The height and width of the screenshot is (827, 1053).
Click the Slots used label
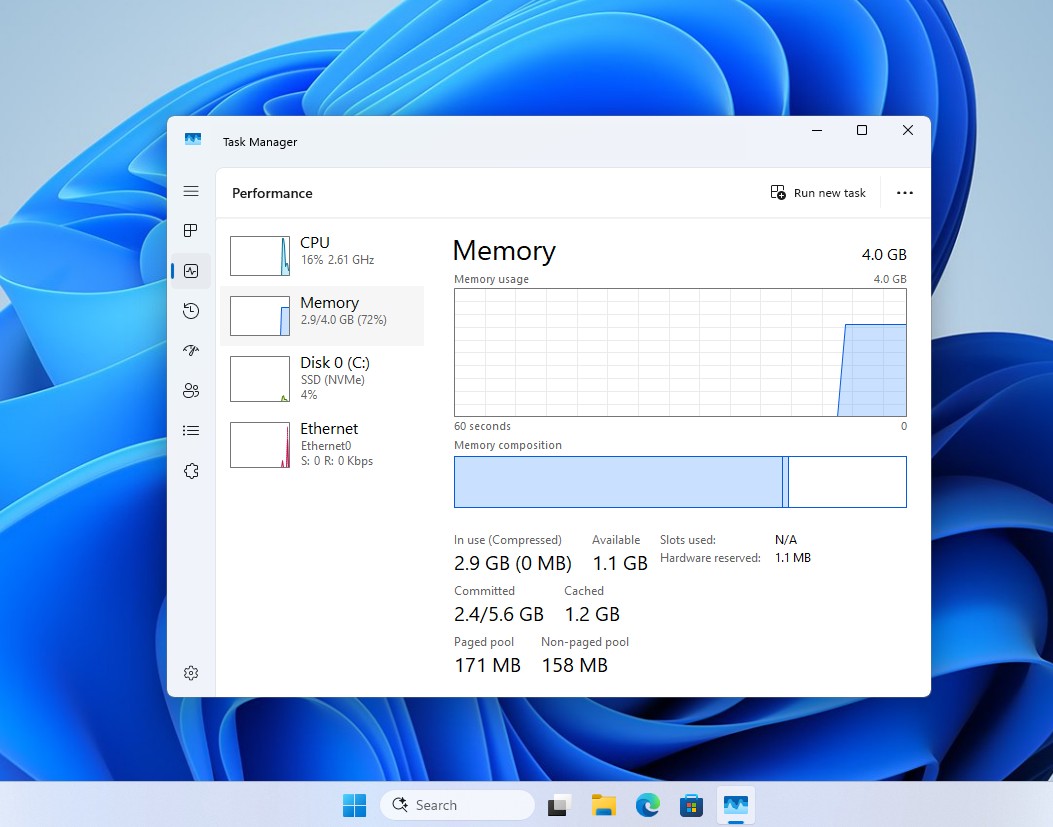point(688,539)
